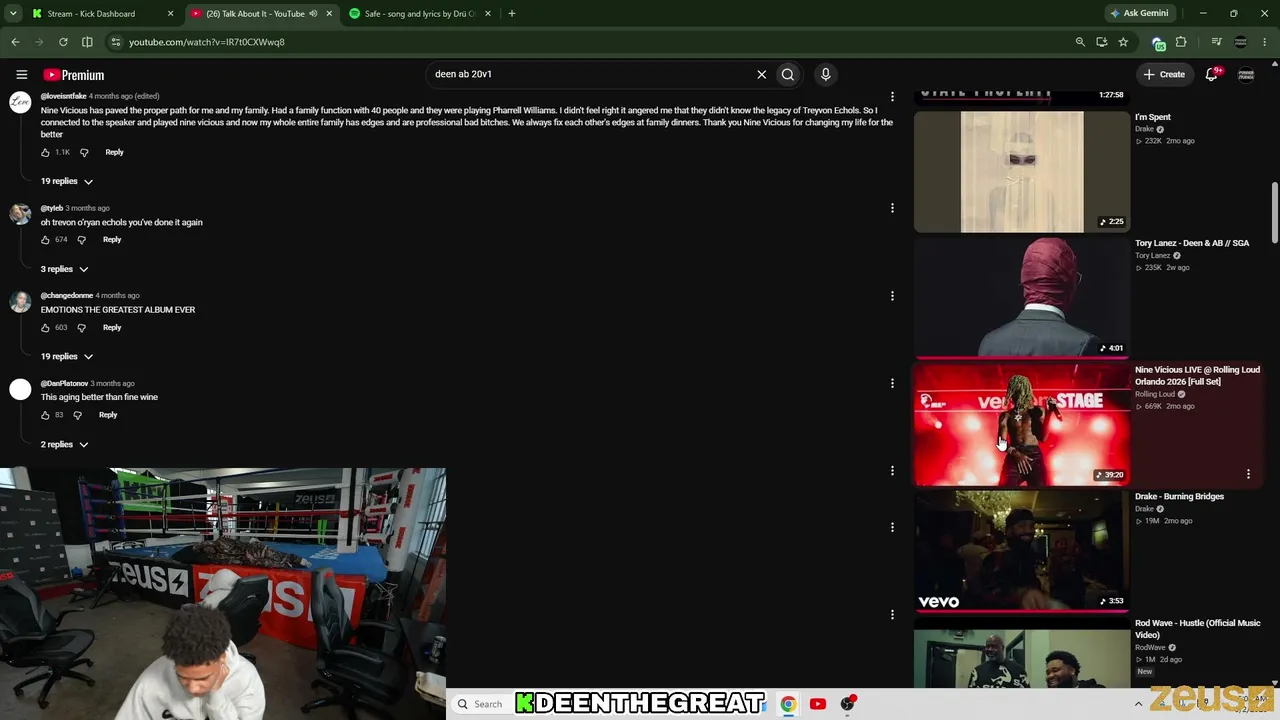Image resolution: width=1280 pixels, height=720 pixels.
Task: Open the Drake - Burning Bridges video title
Action: [1179, 496]
